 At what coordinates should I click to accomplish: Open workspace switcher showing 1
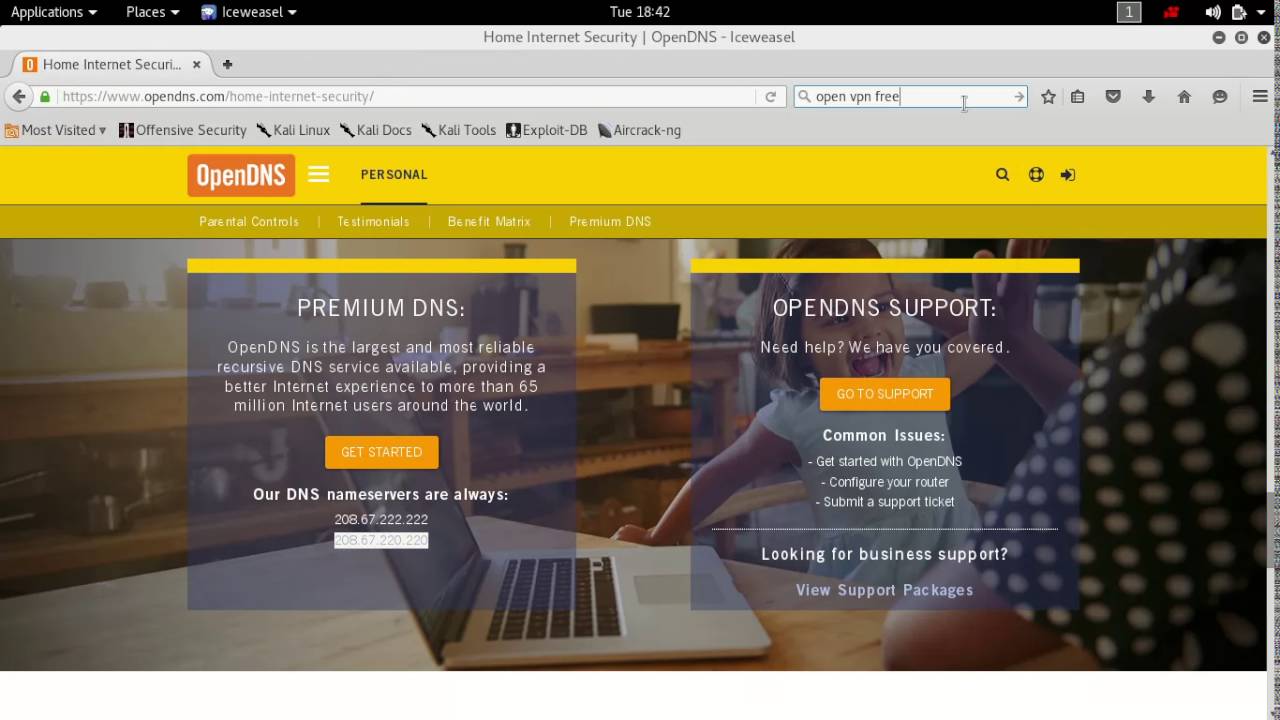1128,12
